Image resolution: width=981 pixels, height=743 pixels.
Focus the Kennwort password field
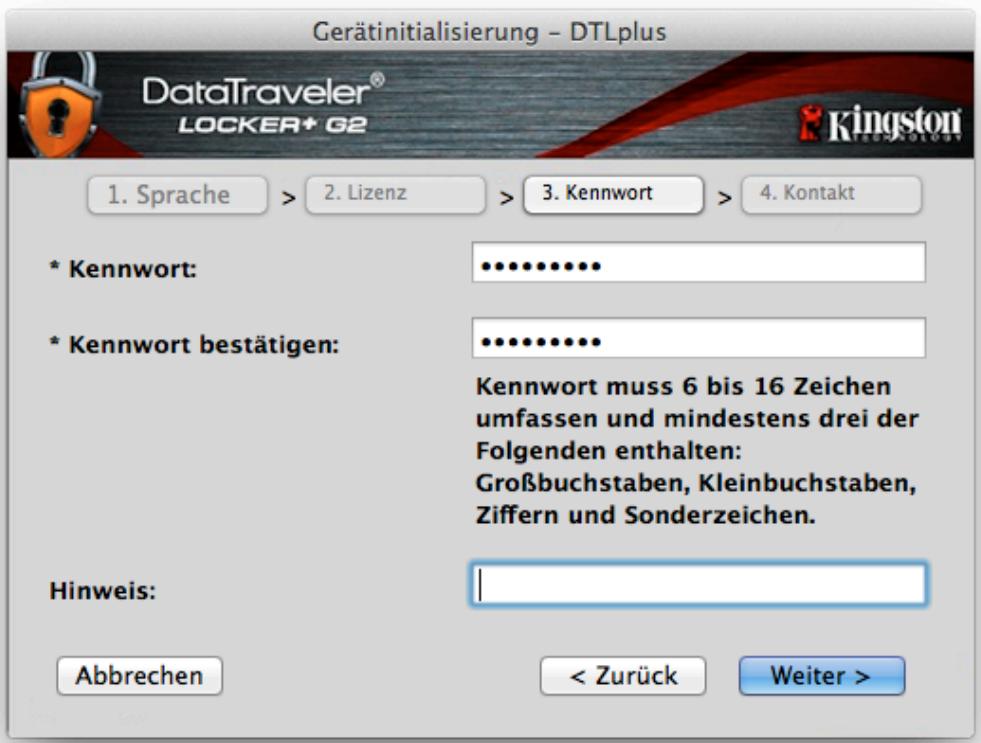point(699,263)
